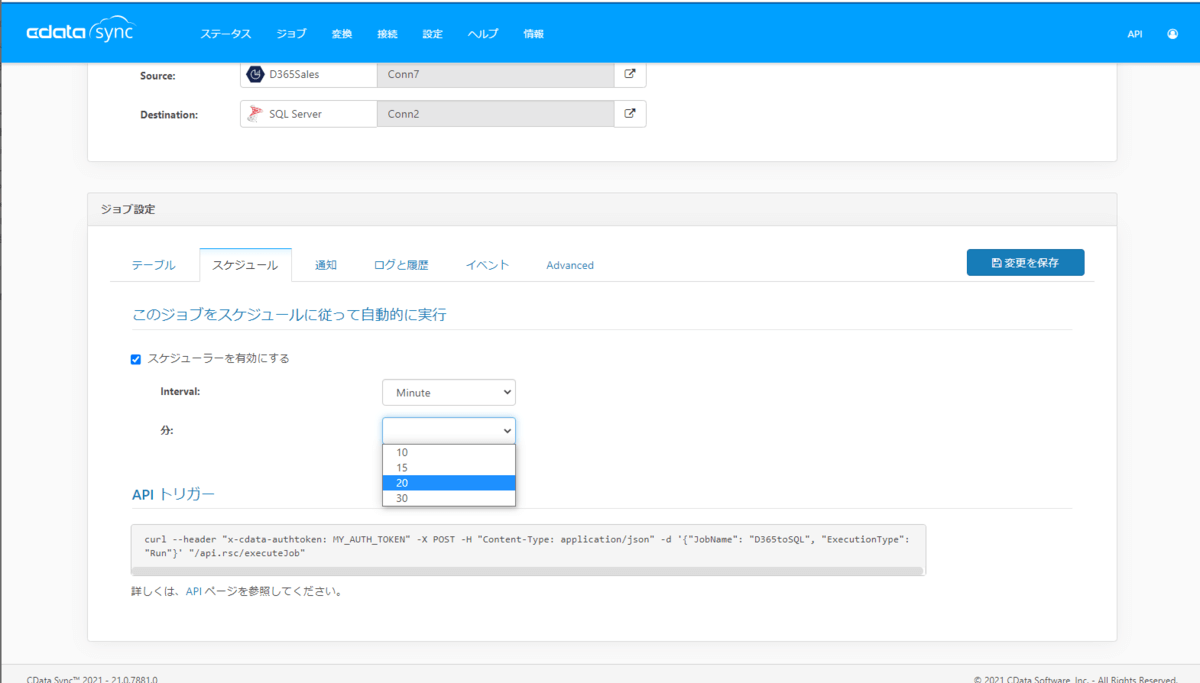The height and width of the screenshot is (683, 1200).
Task: Click the 変更を保存 button
Action: click(x=1025, y=263)
